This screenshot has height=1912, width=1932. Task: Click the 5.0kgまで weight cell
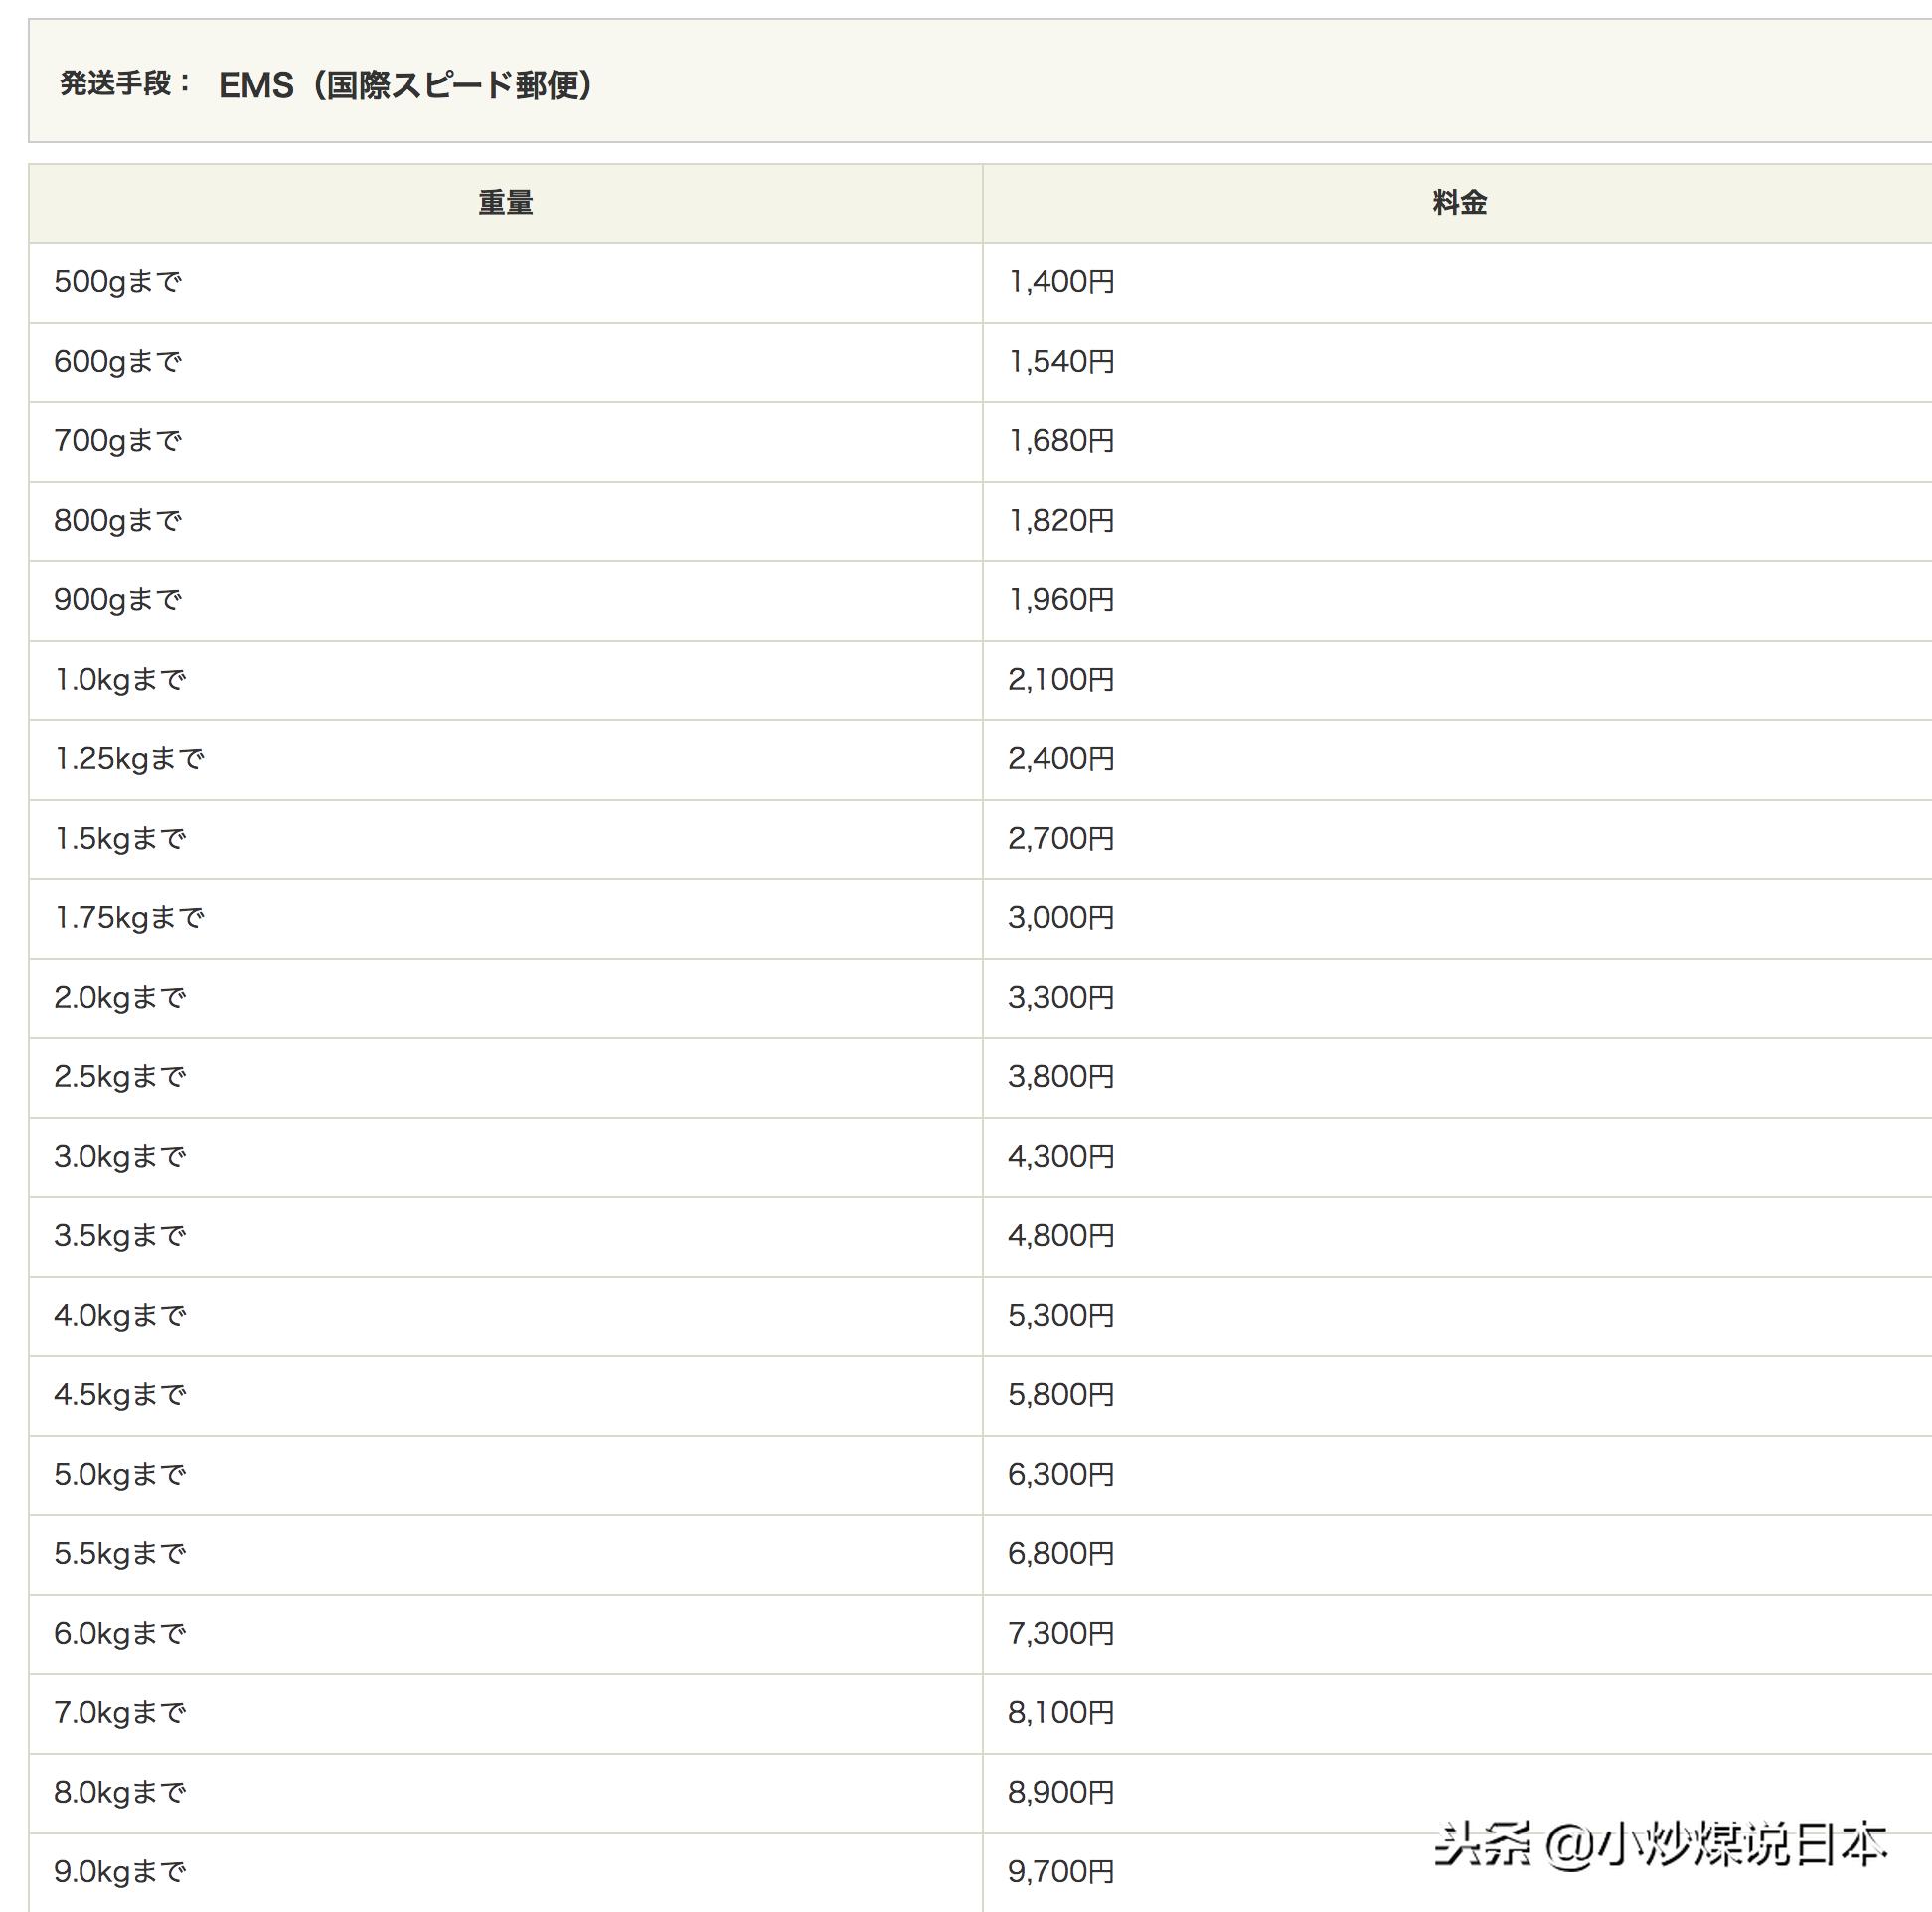120,1474
